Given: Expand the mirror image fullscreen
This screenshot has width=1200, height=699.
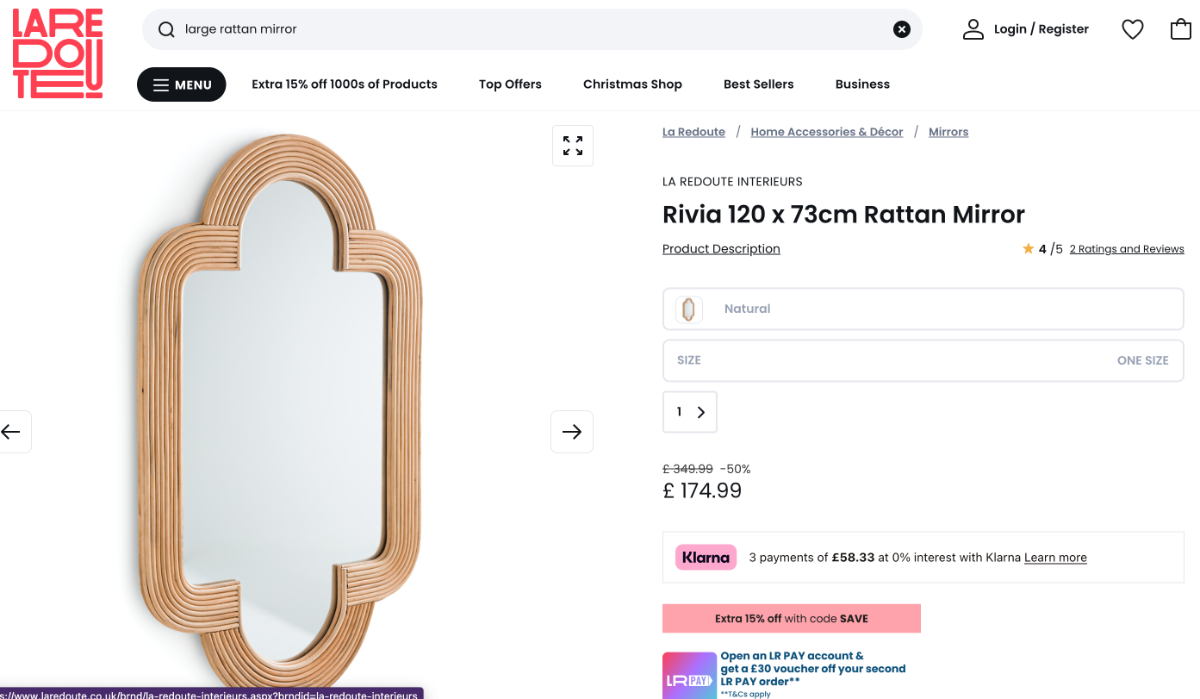Looking at the screenshot, I should (x=573, y=146).
